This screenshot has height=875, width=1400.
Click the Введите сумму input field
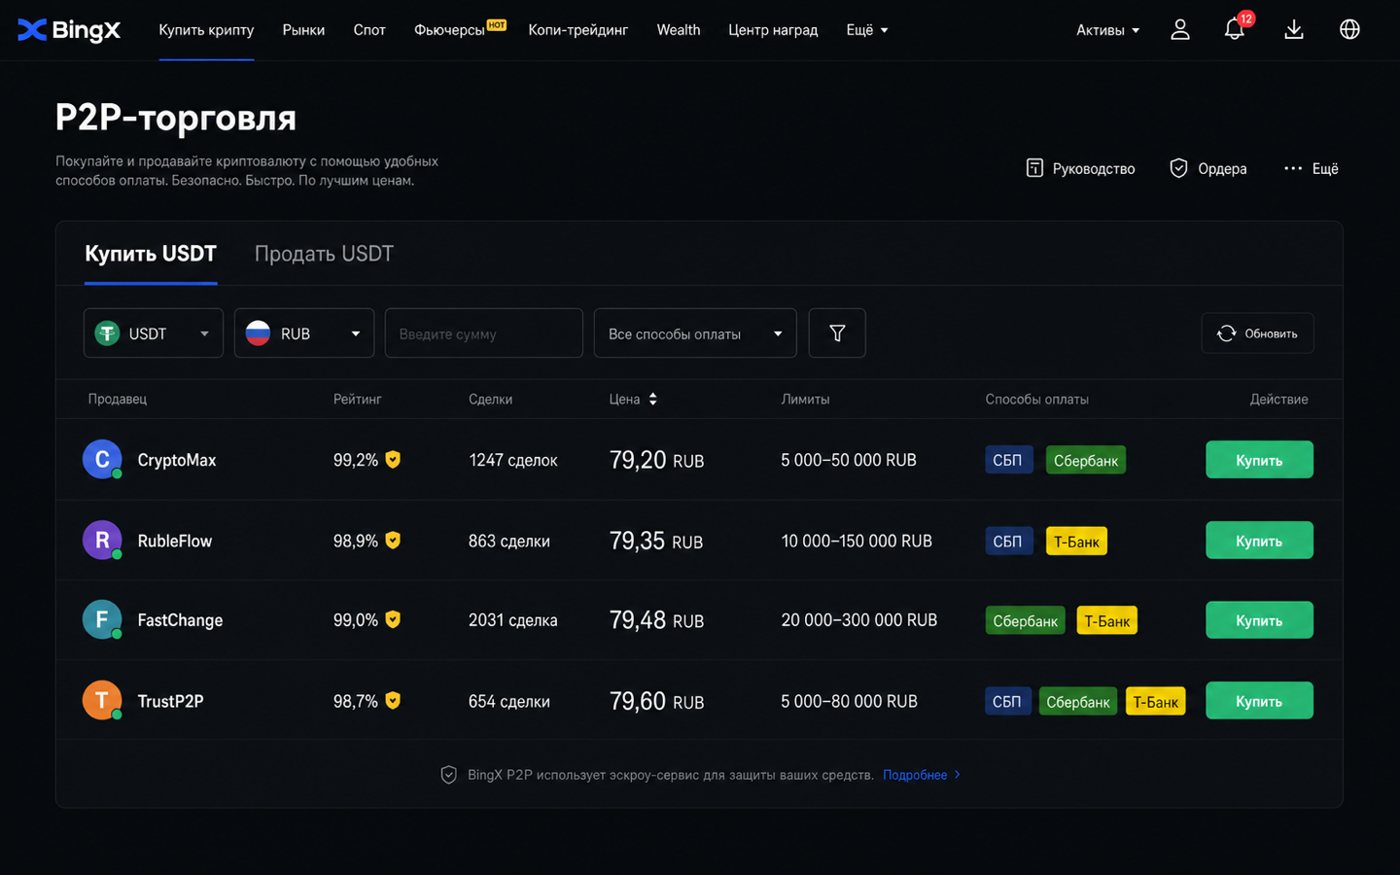484,333
